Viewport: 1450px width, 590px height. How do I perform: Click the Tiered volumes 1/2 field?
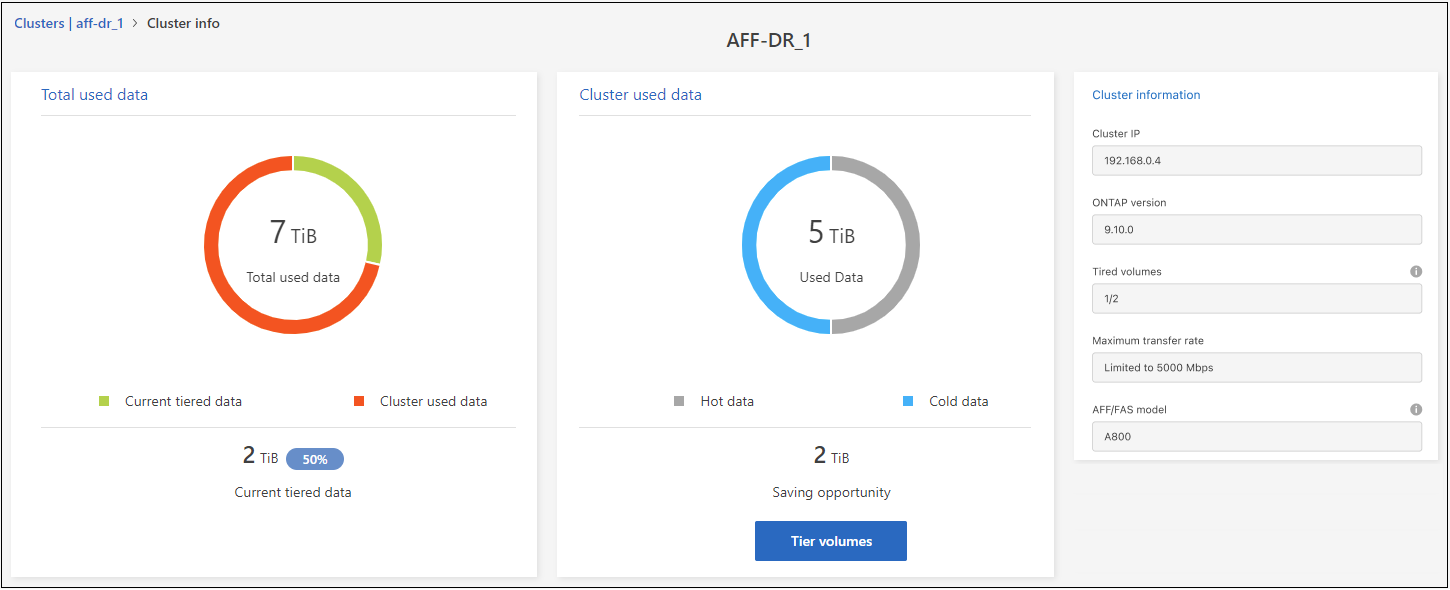(x=1256, y=298)
